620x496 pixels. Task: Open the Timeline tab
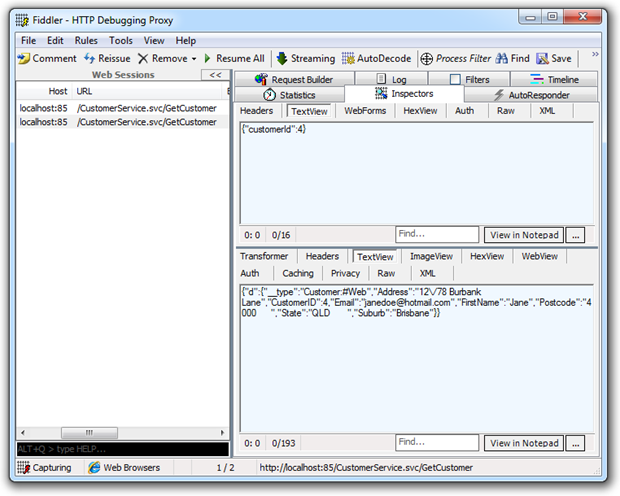coord(554,79)
